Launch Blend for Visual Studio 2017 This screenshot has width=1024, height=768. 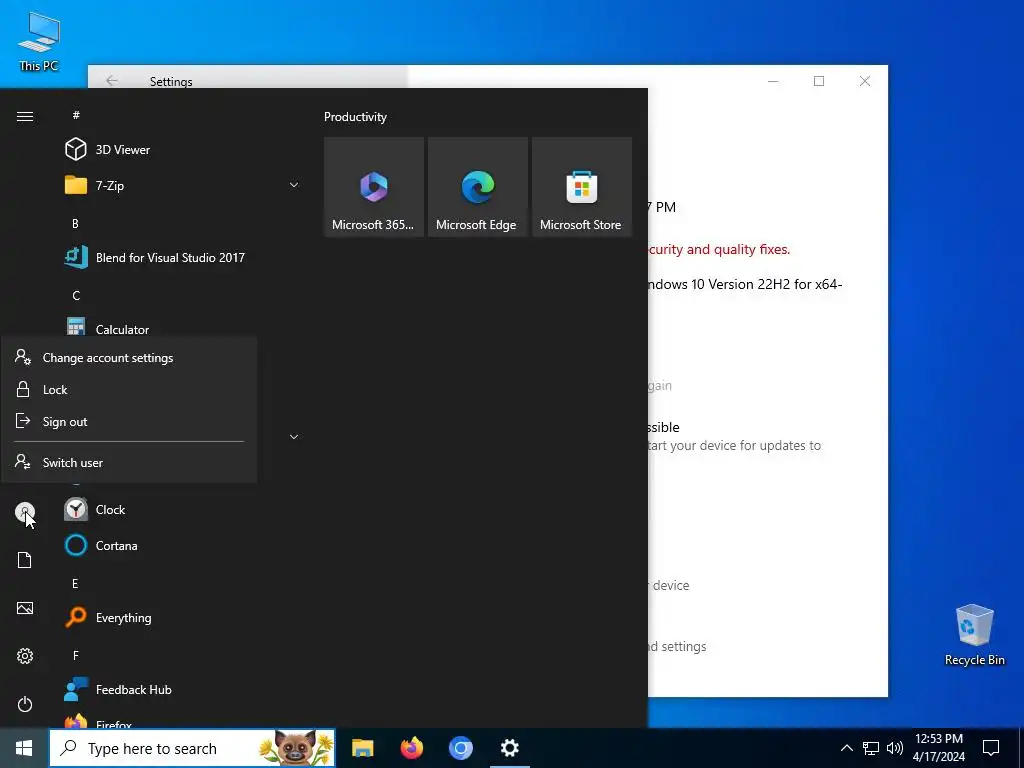(155, 257)
